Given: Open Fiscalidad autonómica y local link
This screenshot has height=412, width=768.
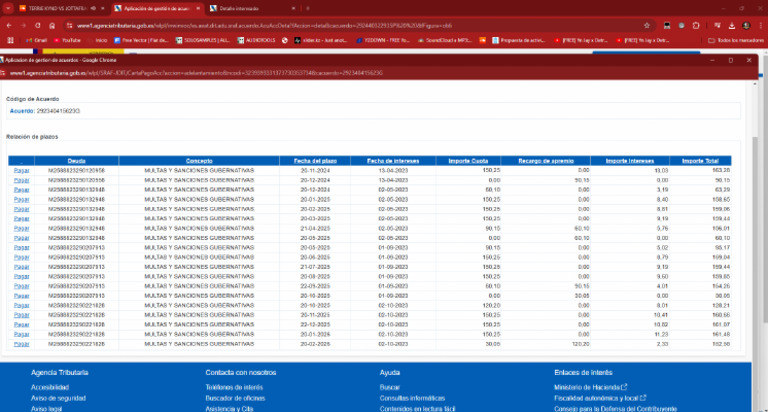Looking at the screenshot, I should pos(596,398).
